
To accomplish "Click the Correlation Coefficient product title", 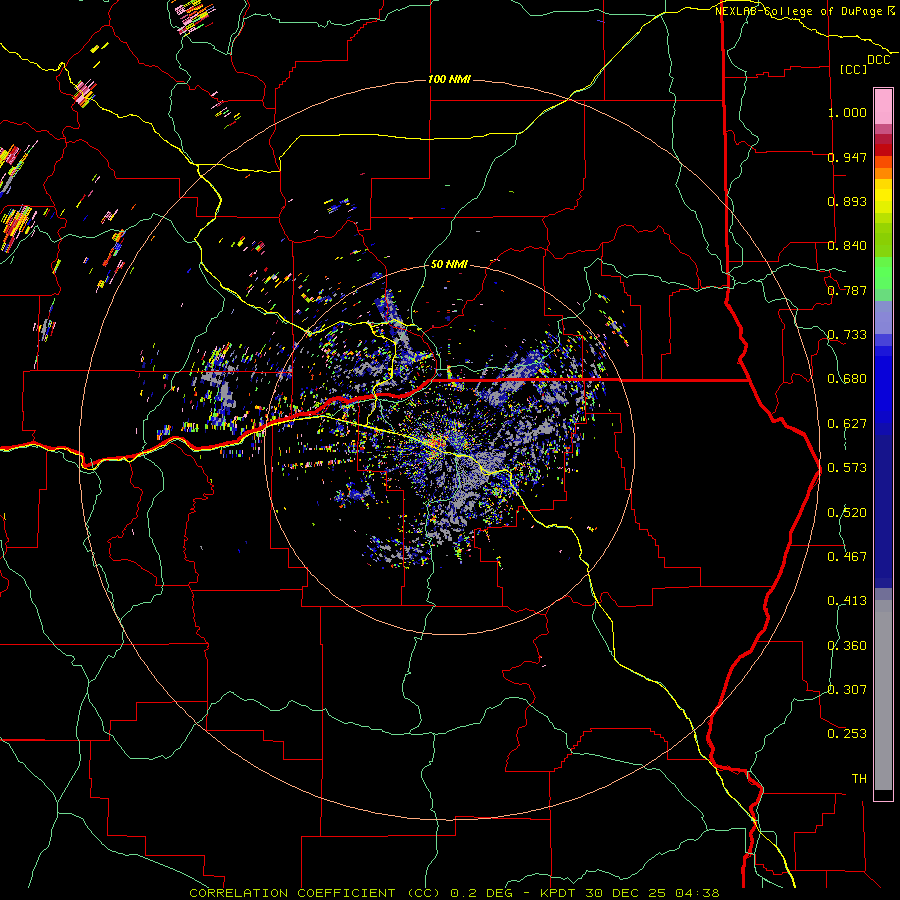I will (x=315, y=893).
